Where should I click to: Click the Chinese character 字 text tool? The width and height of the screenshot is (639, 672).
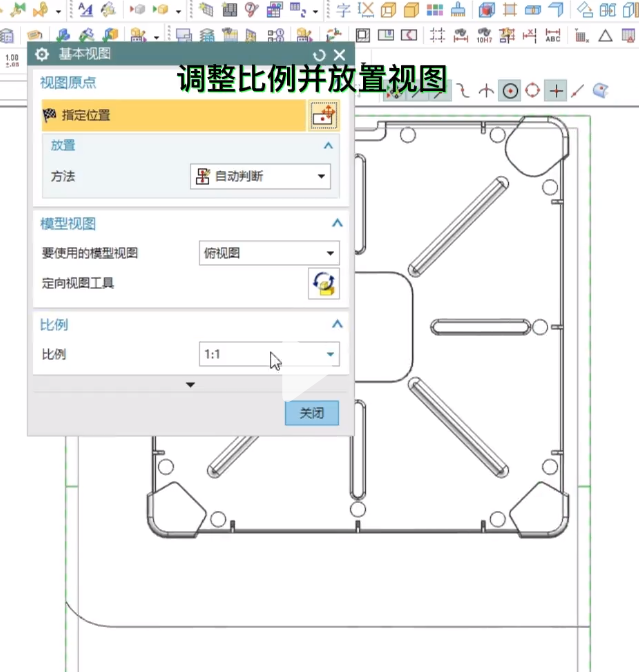click(343, 9)
